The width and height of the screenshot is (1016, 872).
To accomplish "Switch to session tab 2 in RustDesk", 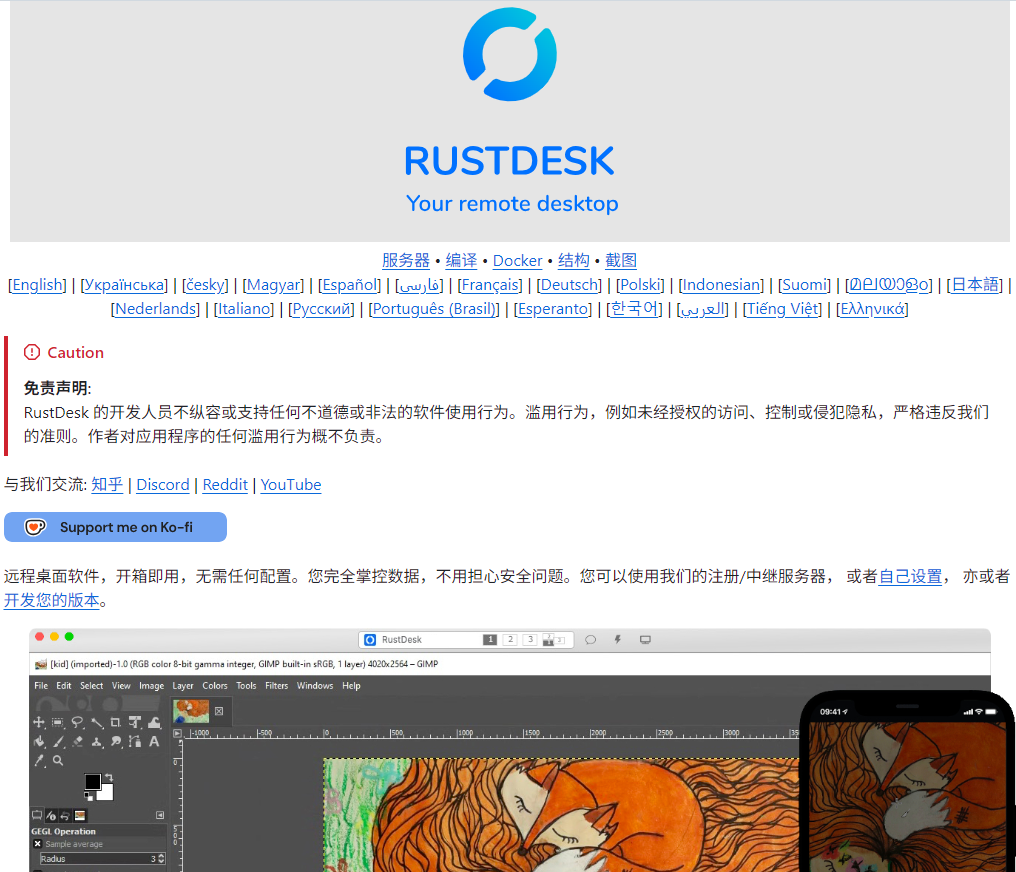I will click(510, 640).
